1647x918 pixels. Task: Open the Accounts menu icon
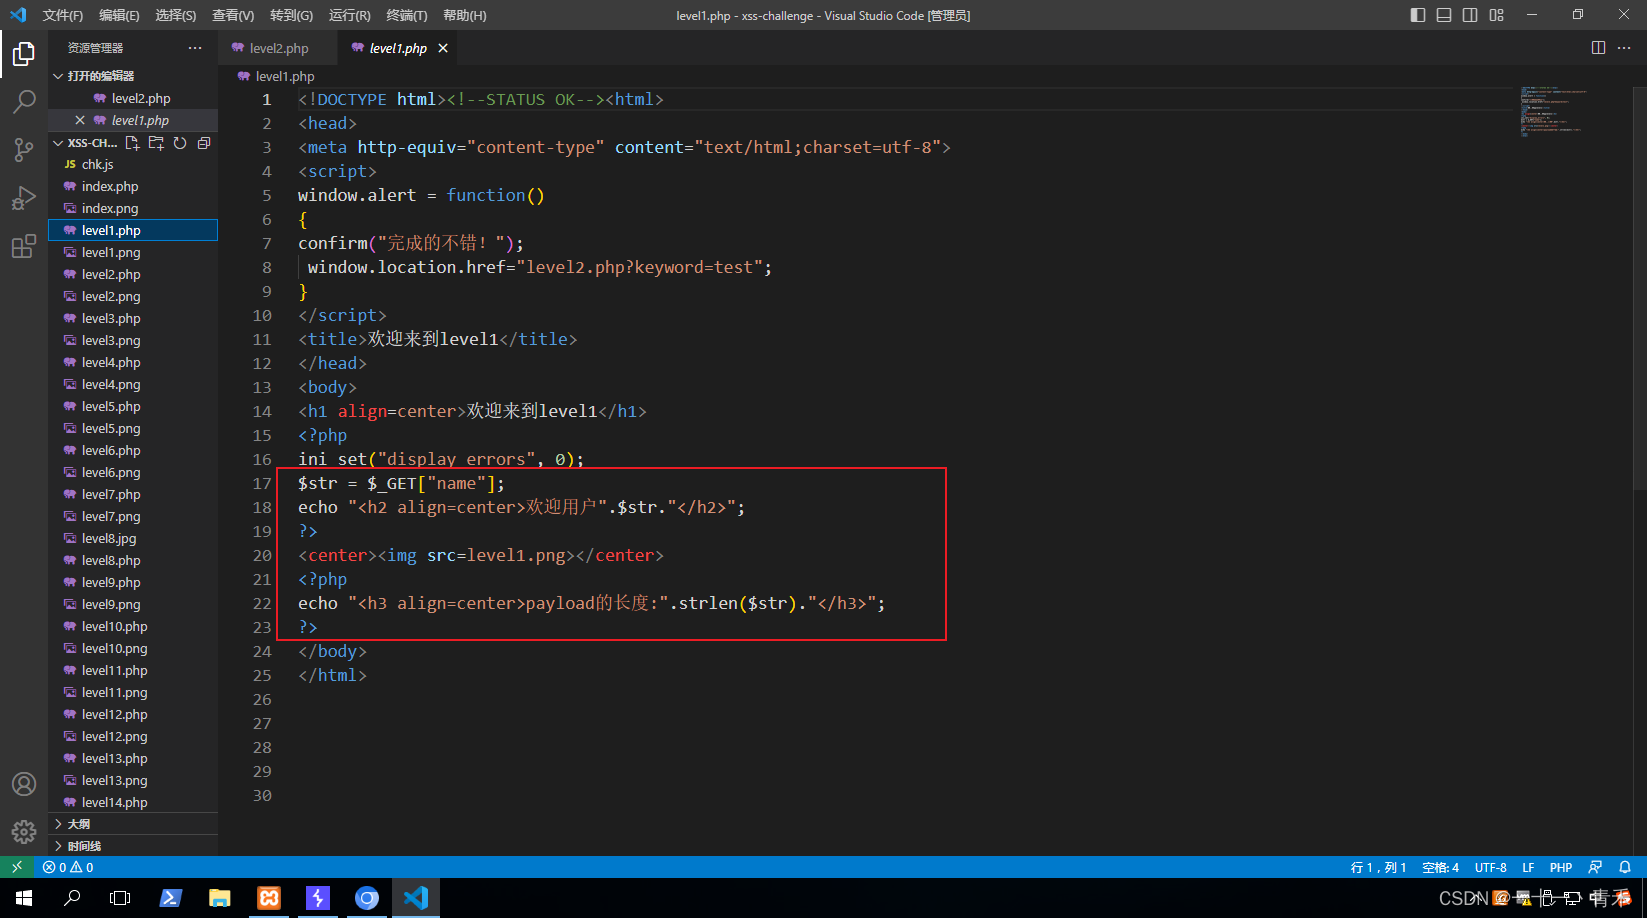(24, 784)
